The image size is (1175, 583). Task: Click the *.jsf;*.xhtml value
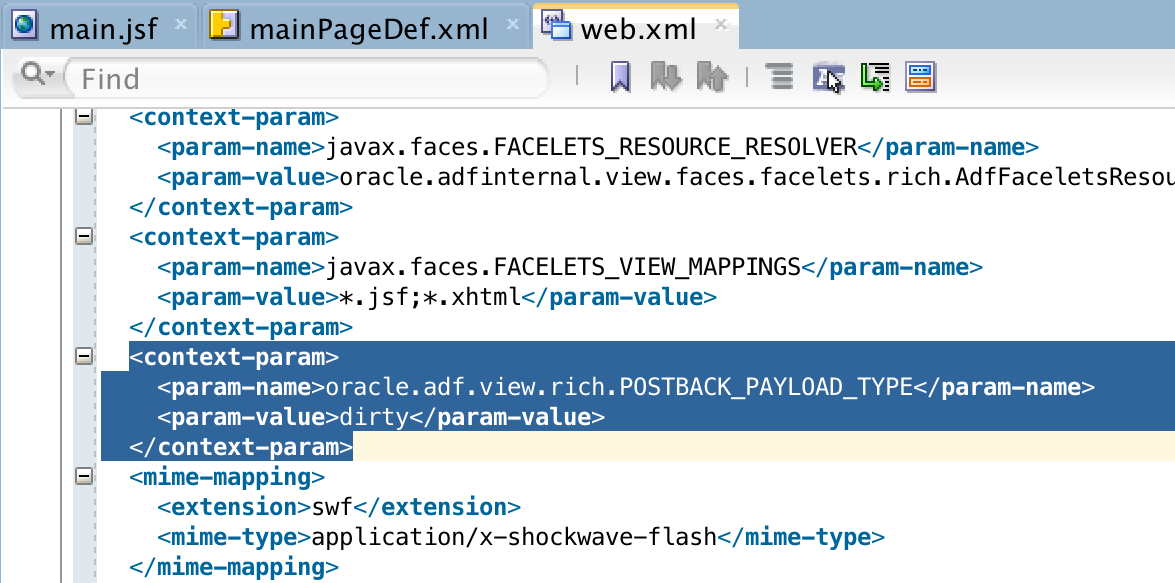coord(430,297)
